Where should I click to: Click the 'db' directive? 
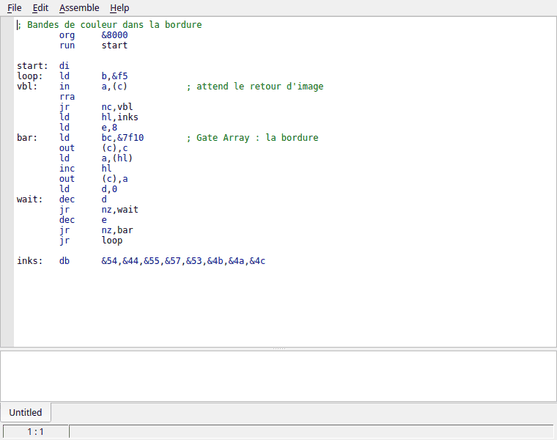(x=64, y=261)
